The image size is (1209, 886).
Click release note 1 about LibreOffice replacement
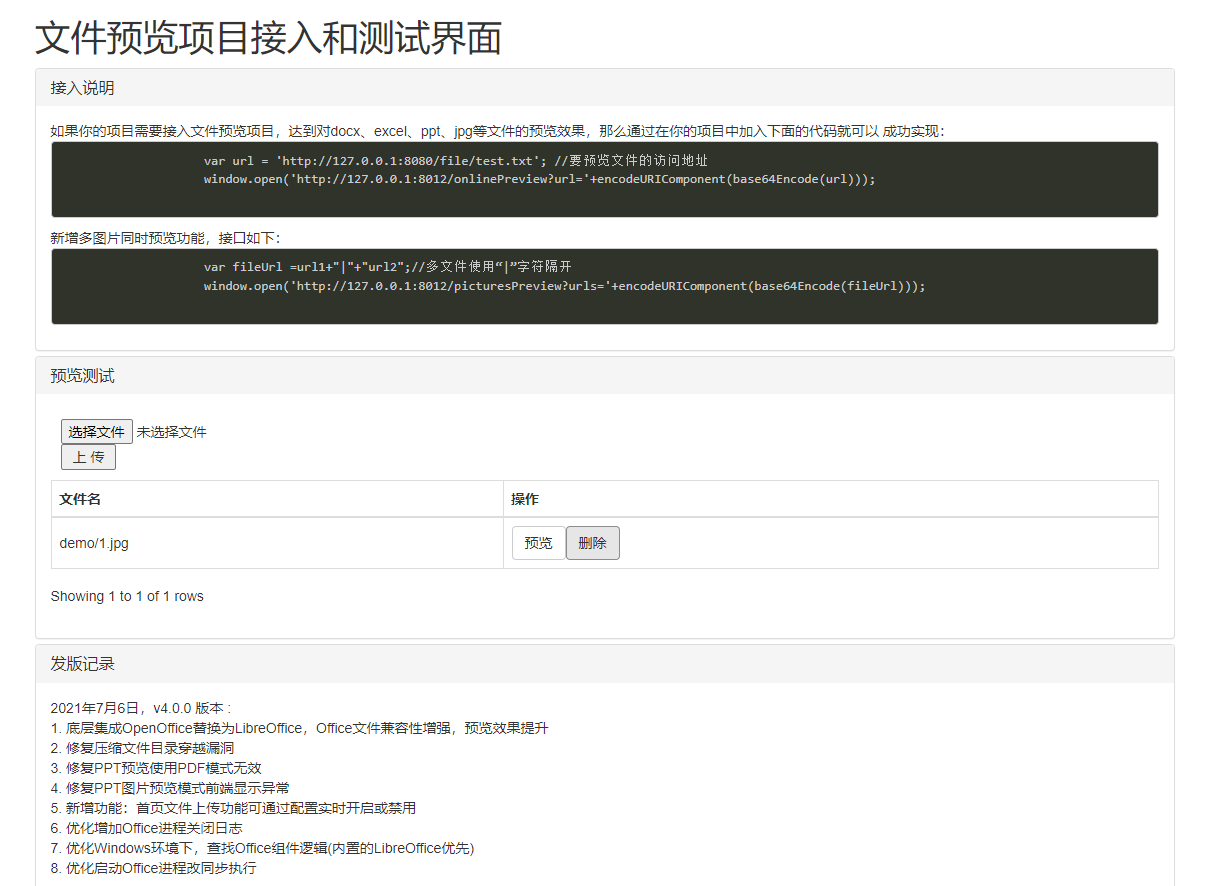pos(299,728)
